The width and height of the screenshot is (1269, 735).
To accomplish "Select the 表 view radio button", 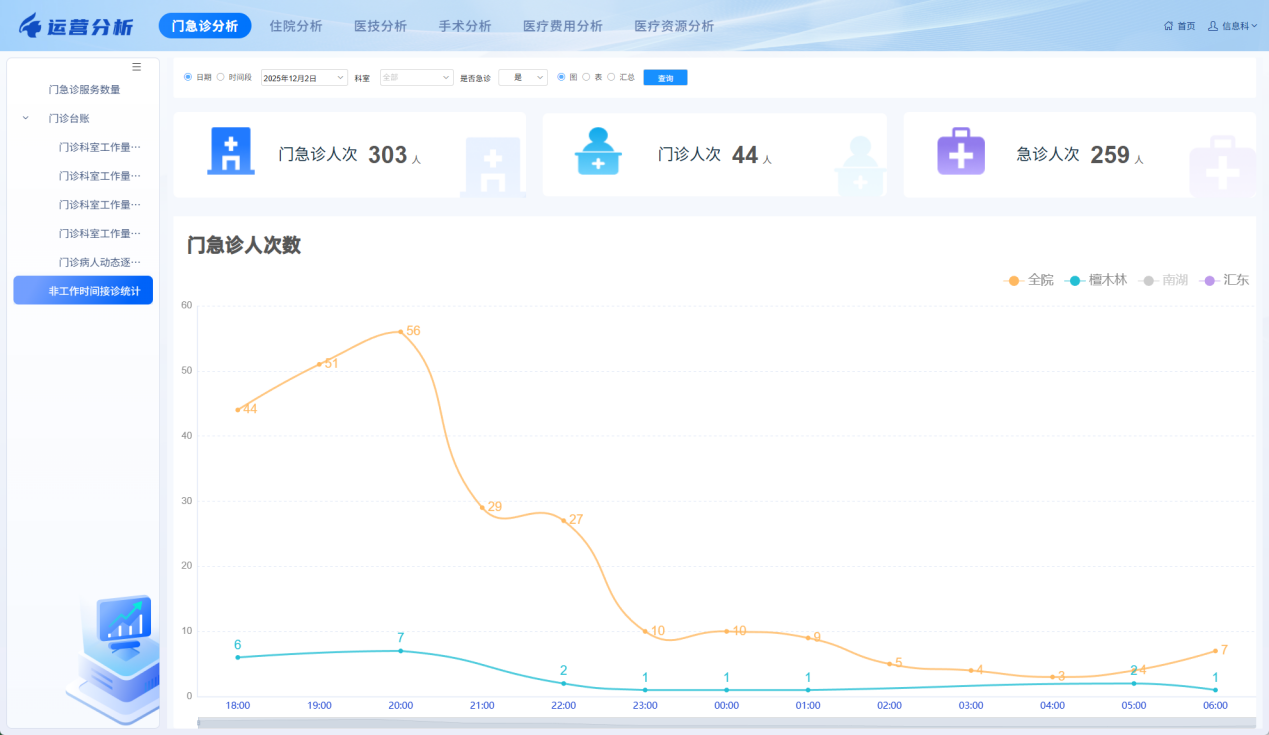I will click(x=587, y=77).
